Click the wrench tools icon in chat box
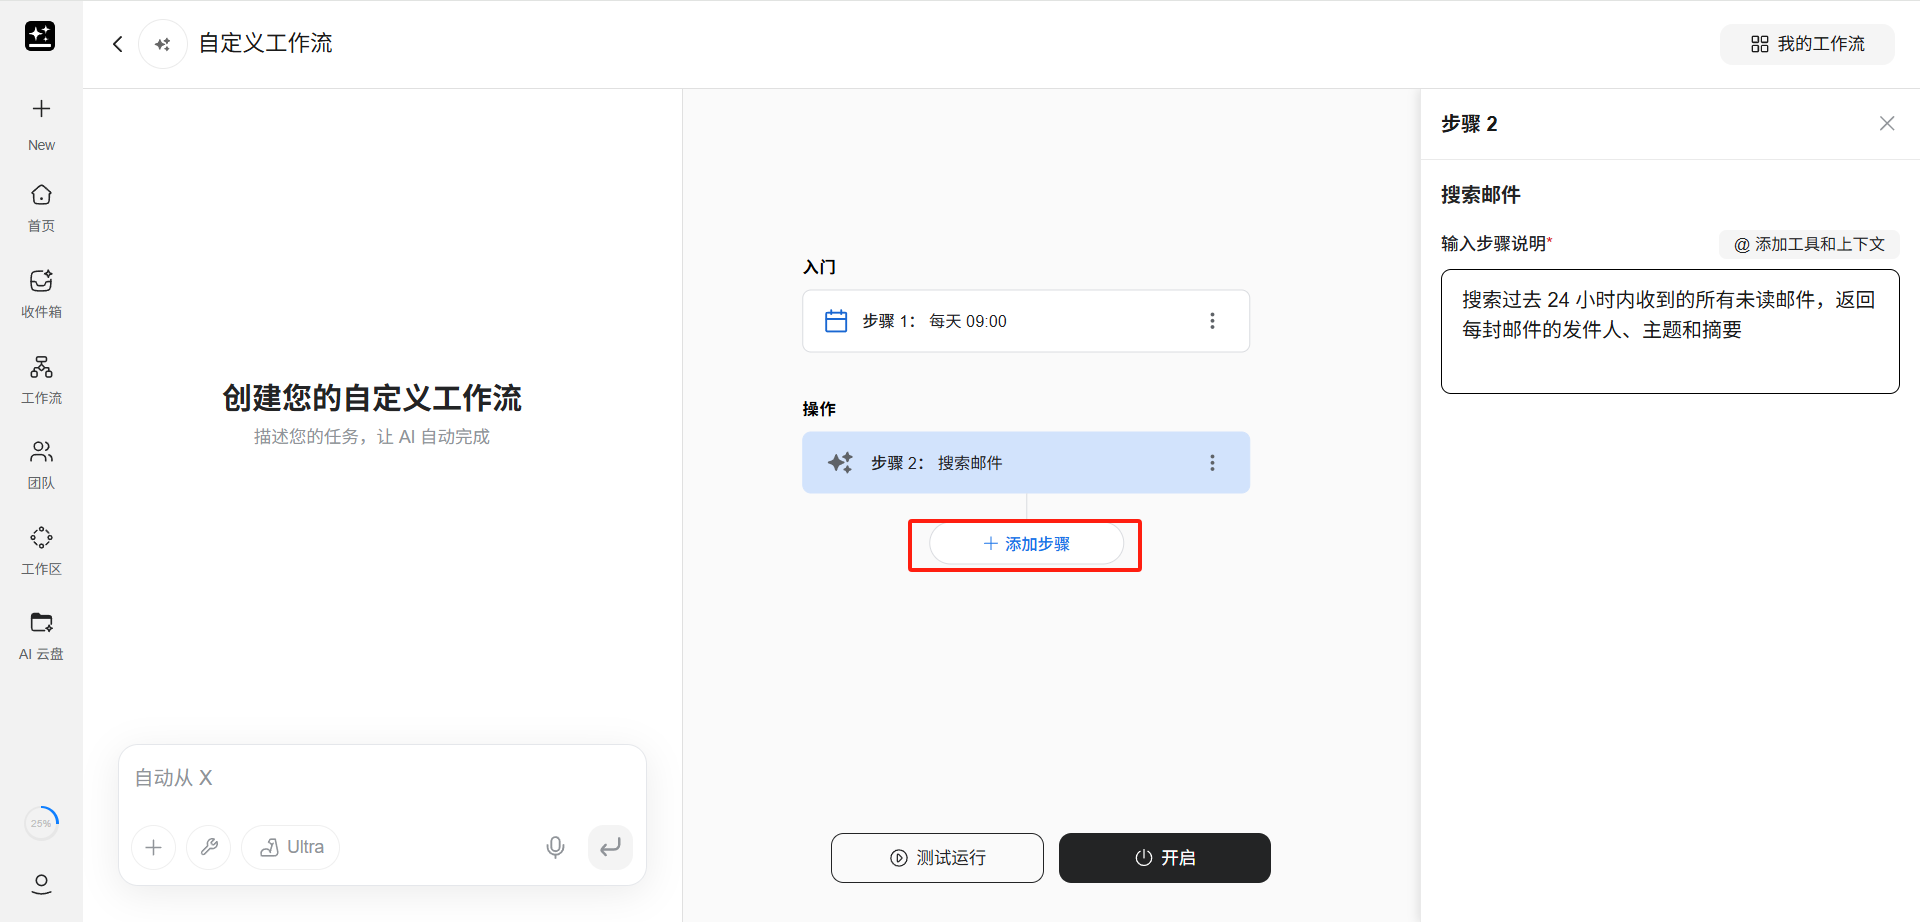This screenshot has height=922, width=1920. [209, 848]
